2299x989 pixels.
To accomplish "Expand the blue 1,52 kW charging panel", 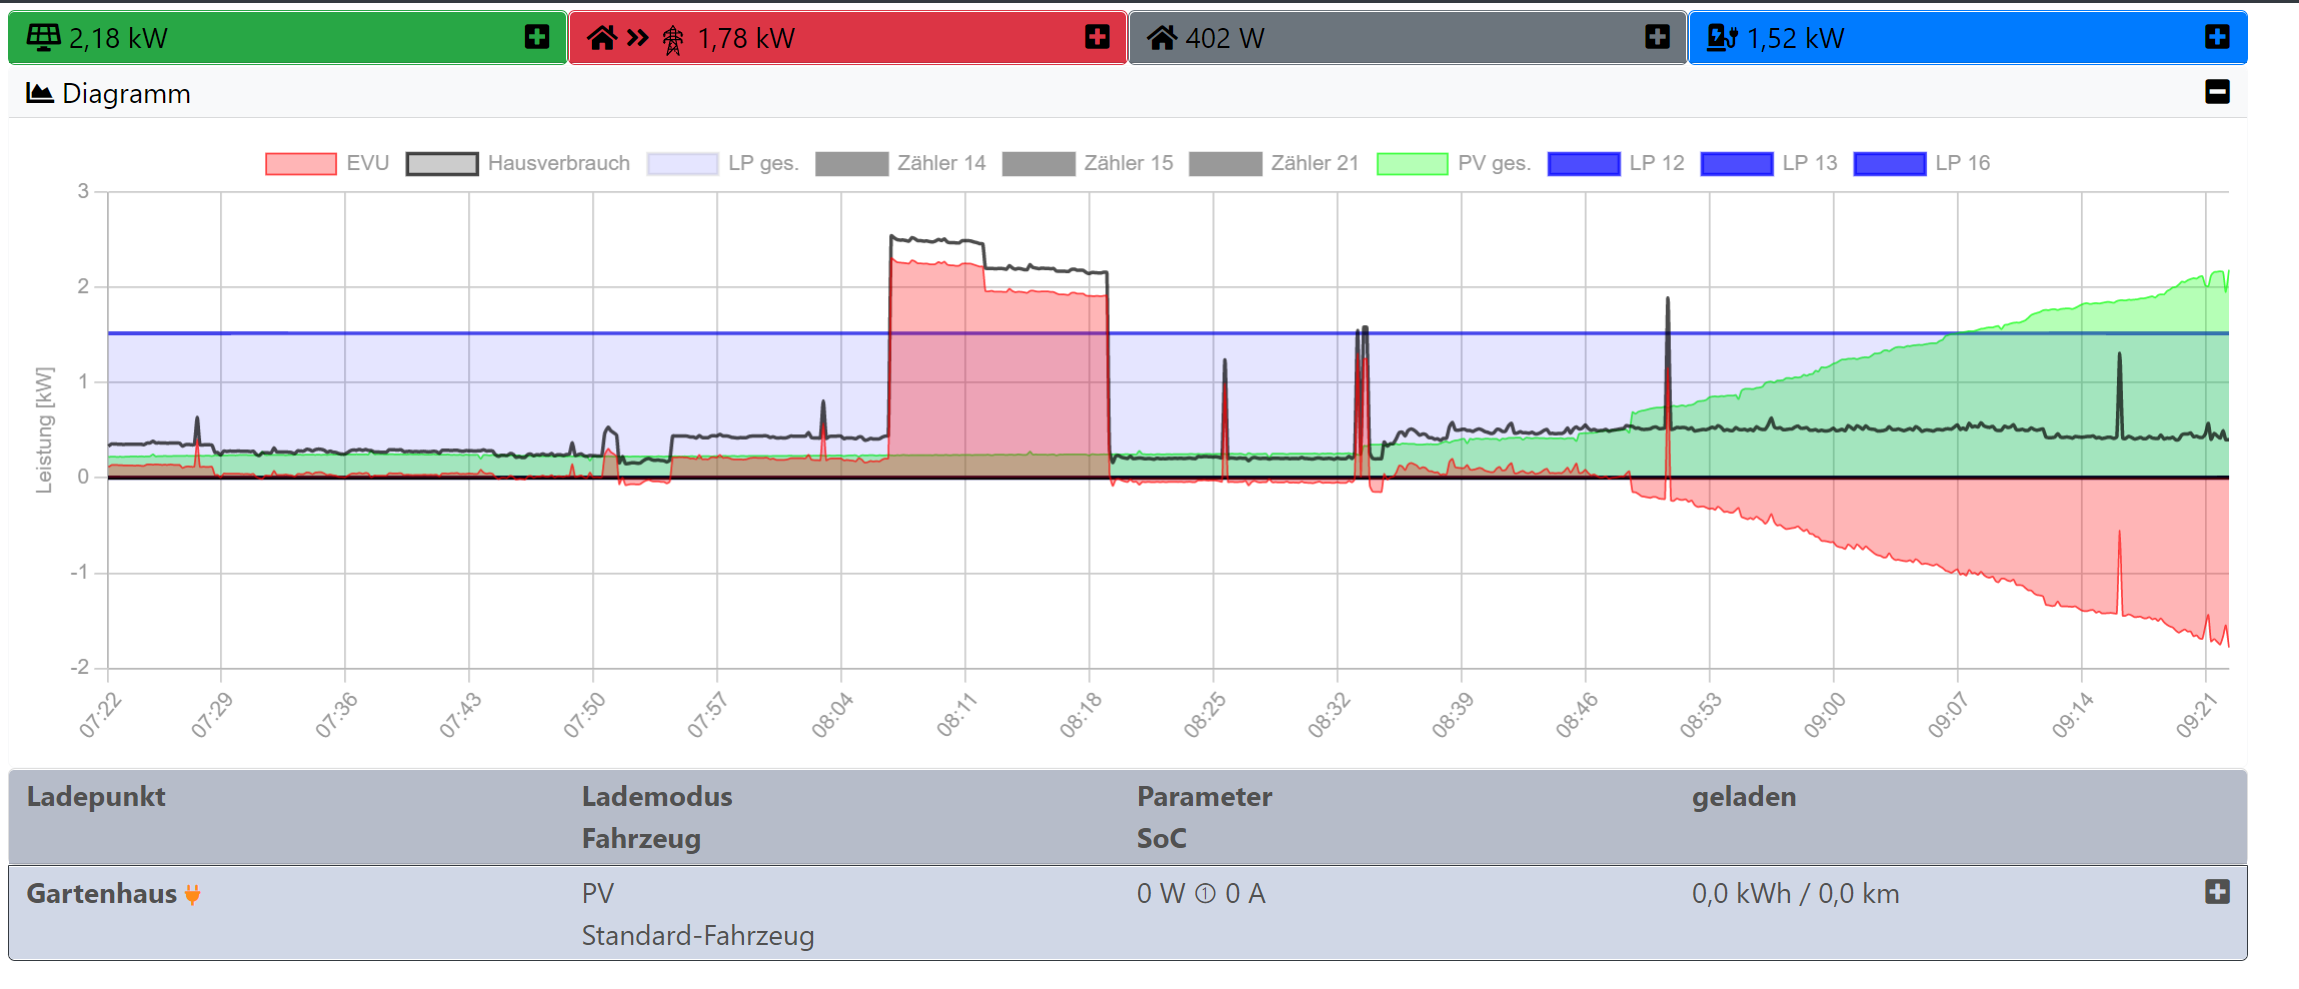I will (2217, 37).
